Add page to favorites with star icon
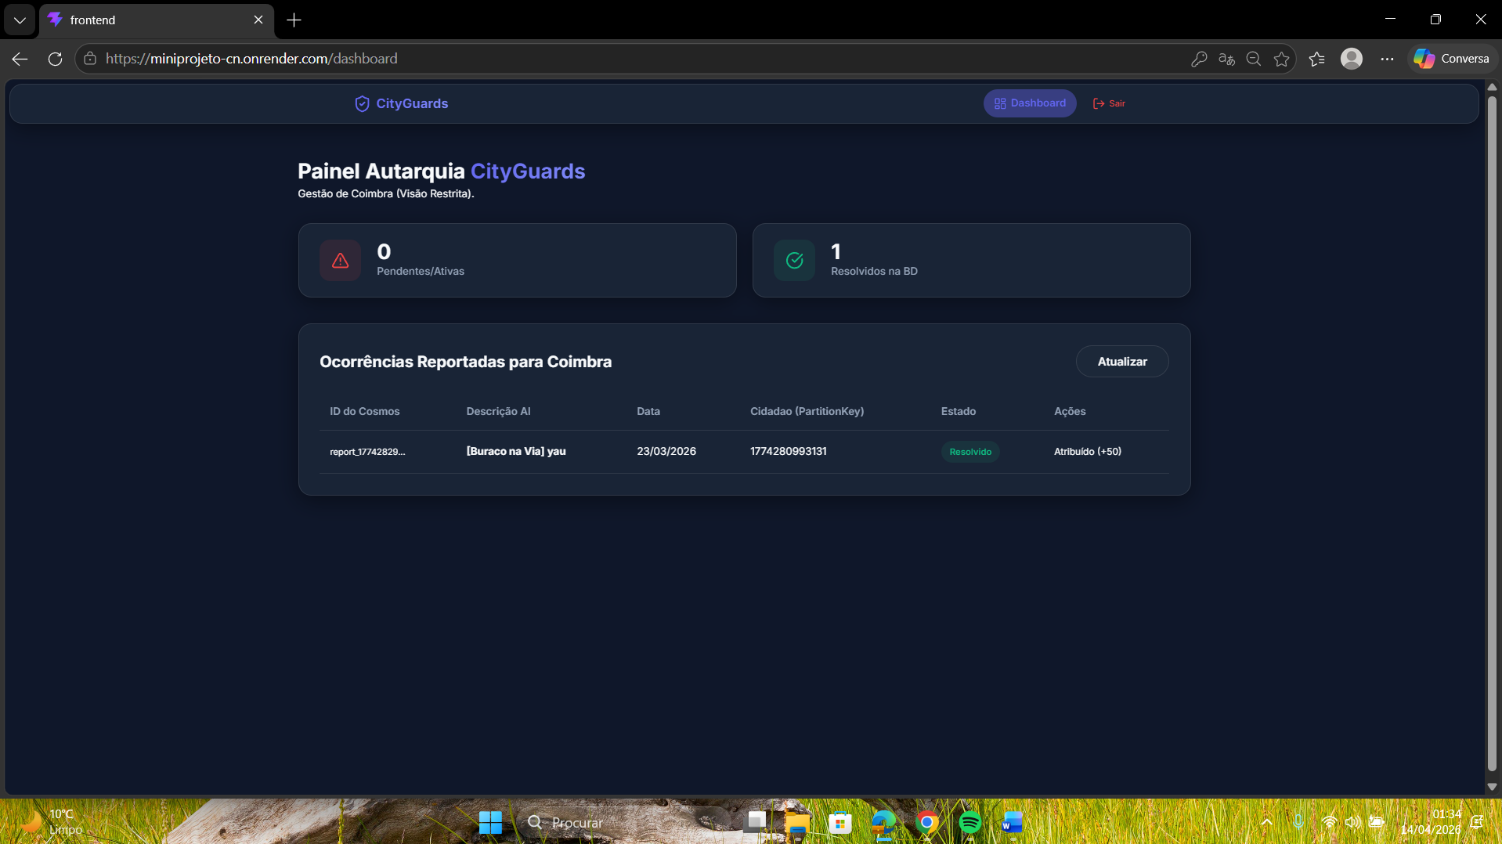1502x844 pixels. click(1281, 59)
